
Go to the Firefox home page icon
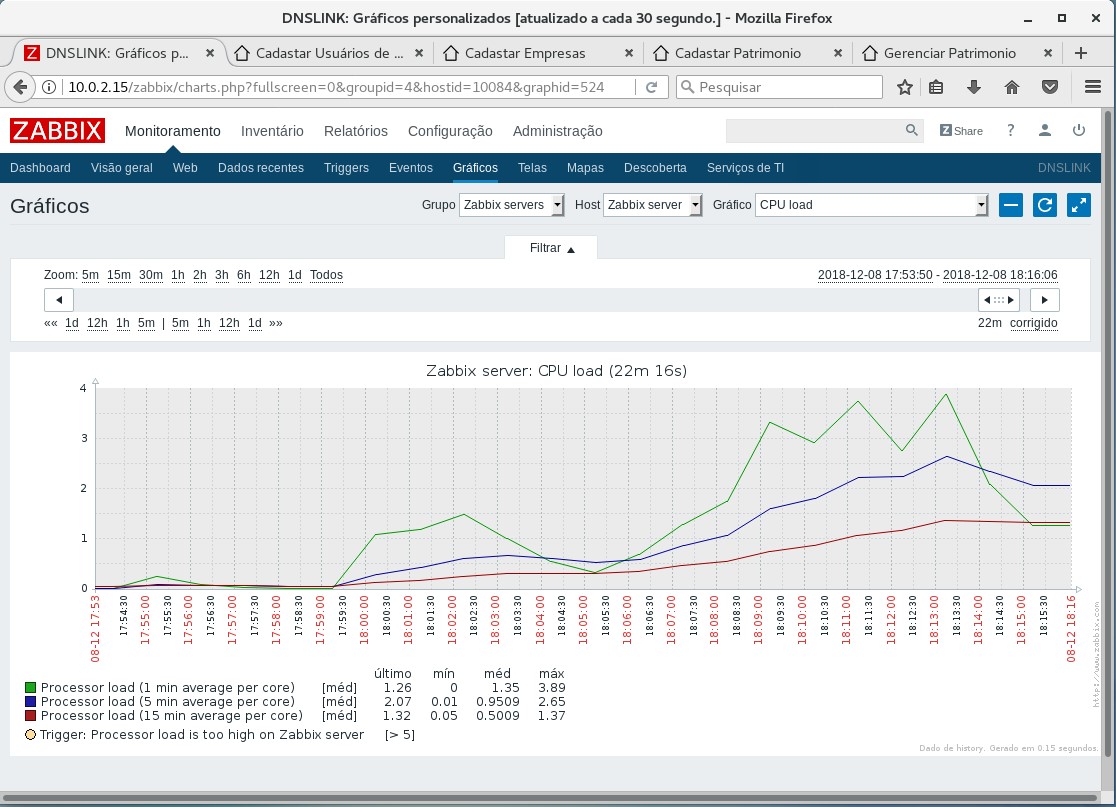click(1011, 87)
